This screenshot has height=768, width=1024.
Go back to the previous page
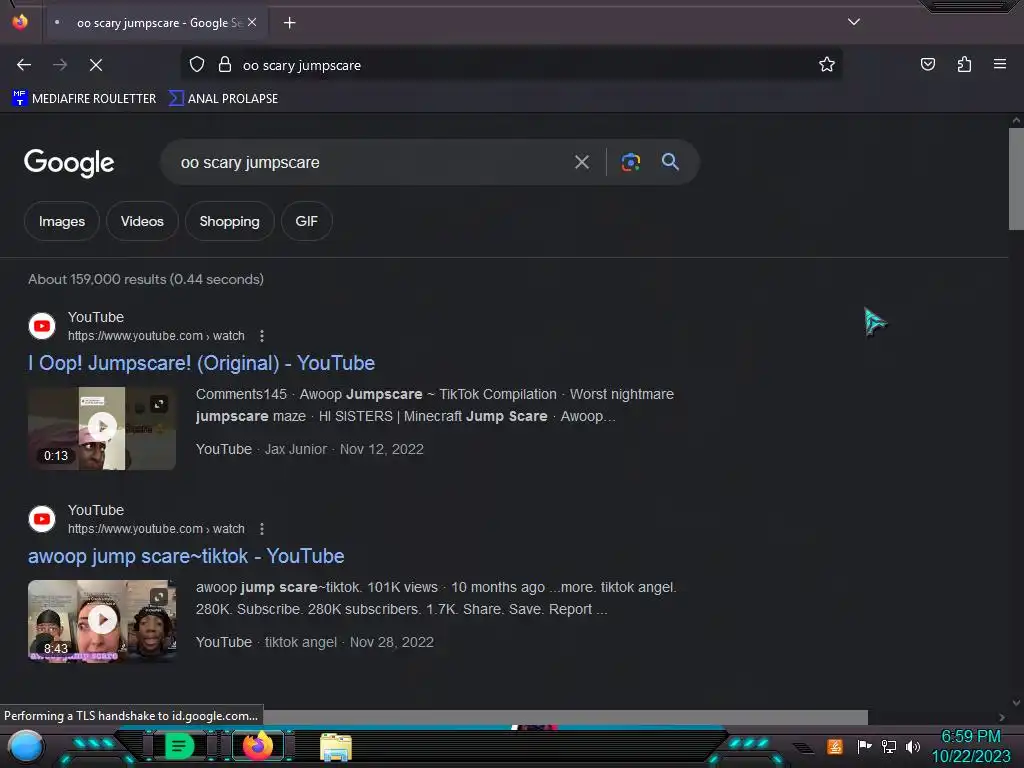24,65
